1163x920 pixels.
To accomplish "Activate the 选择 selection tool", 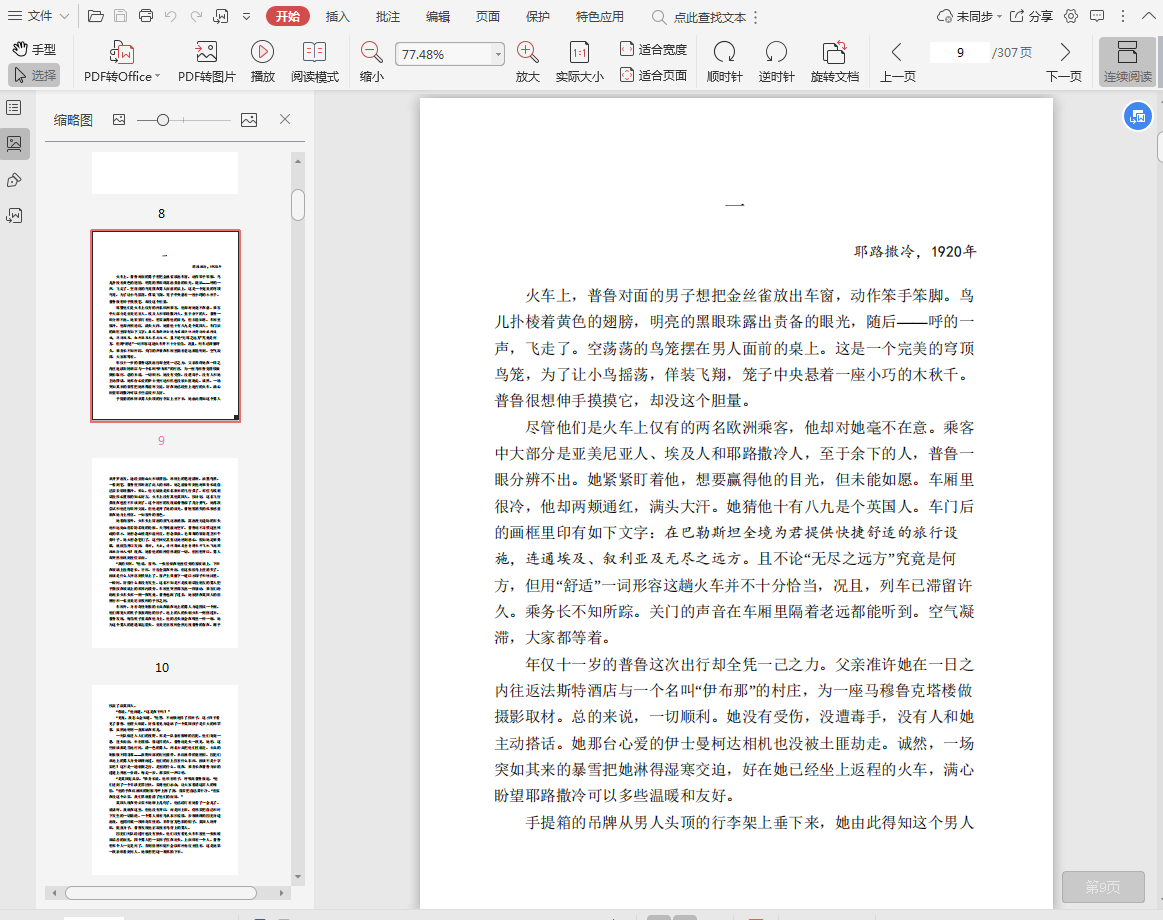I will pyautogui.click(x=34, y=75).
